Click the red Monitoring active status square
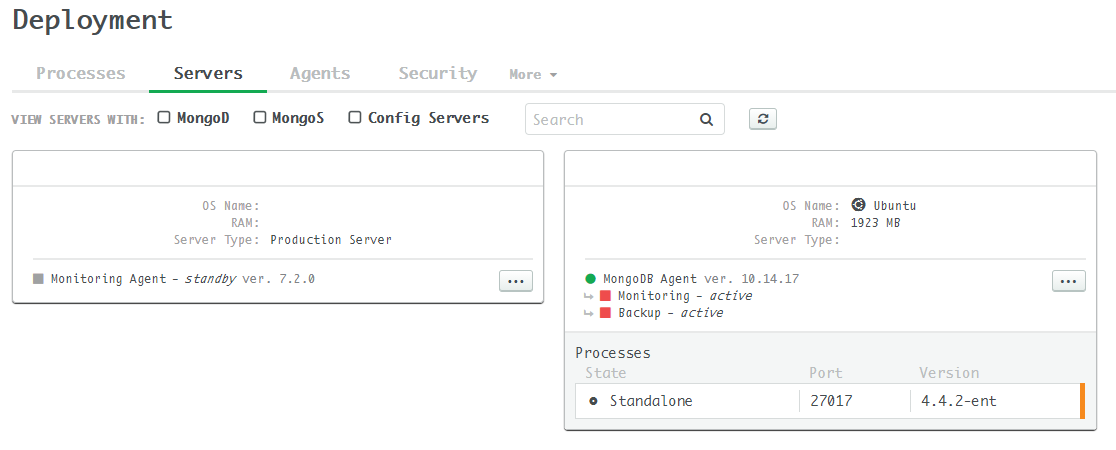The width and height of the screenshot is (1116, 450). click(606, 295)
